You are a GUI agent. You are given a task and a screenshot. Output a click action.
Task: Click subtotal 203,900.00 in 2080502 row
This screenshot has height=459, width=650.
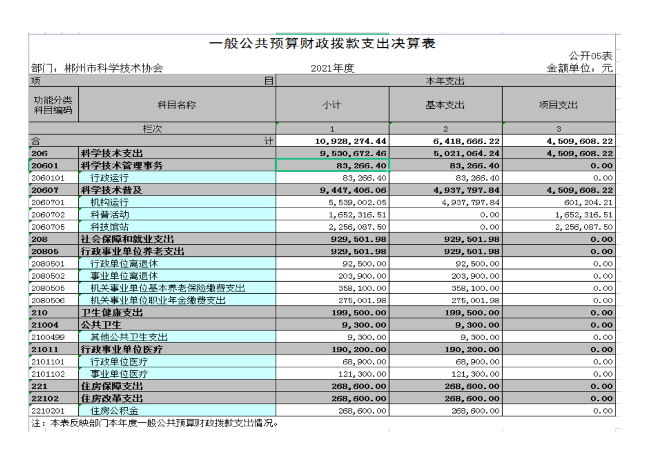332,276
